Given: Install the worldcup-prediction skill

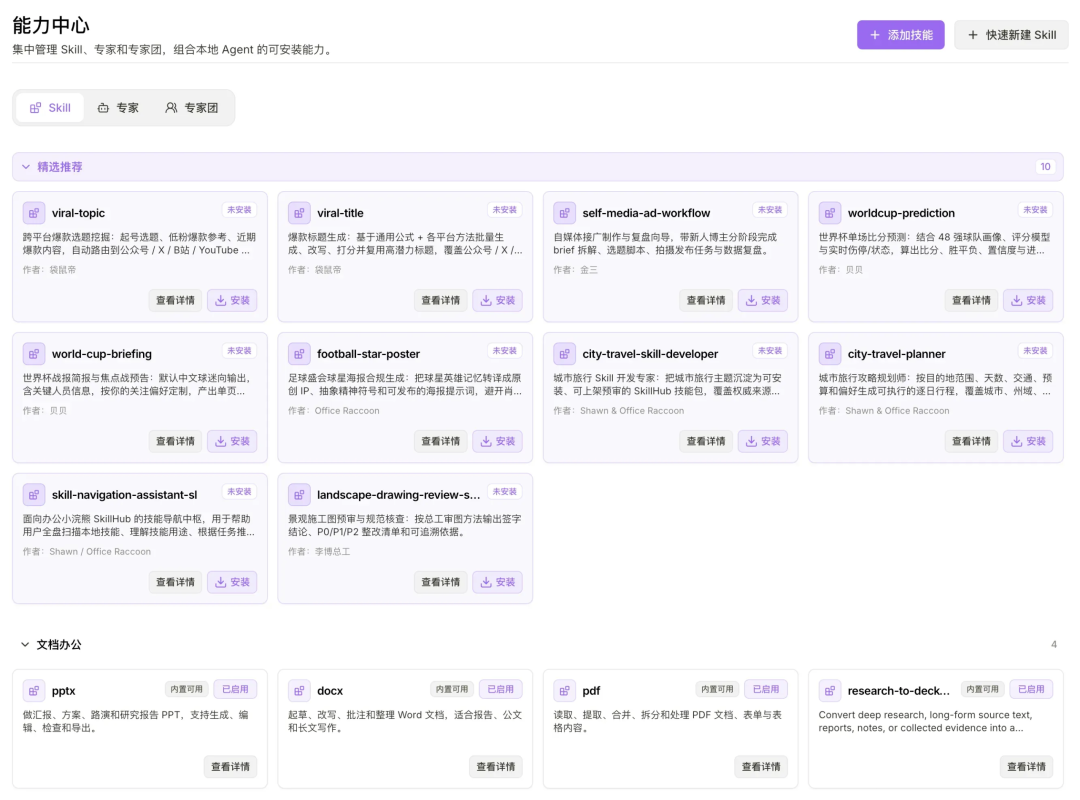Looking at the screenshot, I should pos(1028,300).
